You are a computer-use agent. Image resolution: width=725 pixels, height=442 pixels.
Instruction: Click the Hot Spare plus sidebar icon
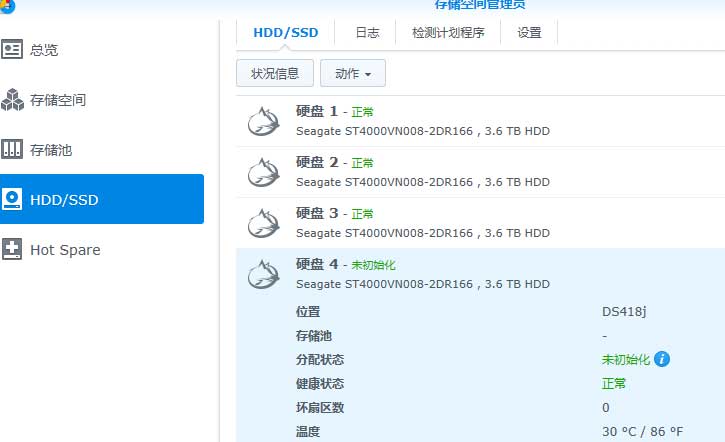(12, 249)
